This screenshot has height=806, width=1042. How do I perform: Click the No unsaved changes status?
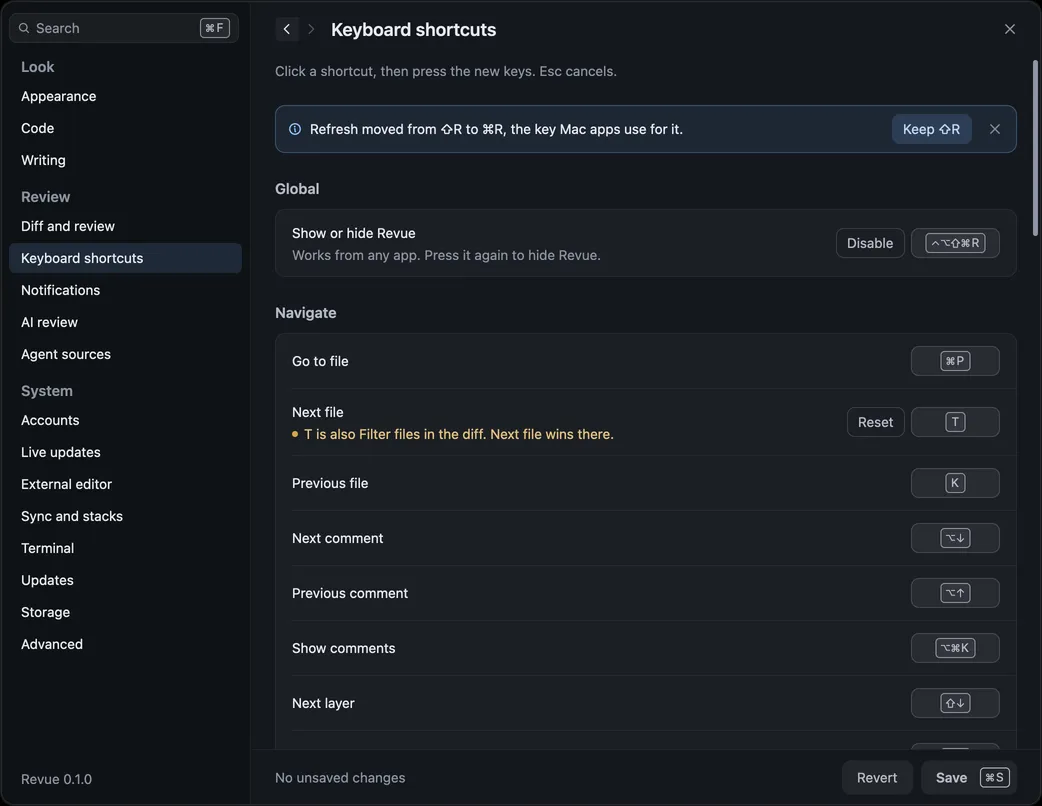tap(340, 777)
